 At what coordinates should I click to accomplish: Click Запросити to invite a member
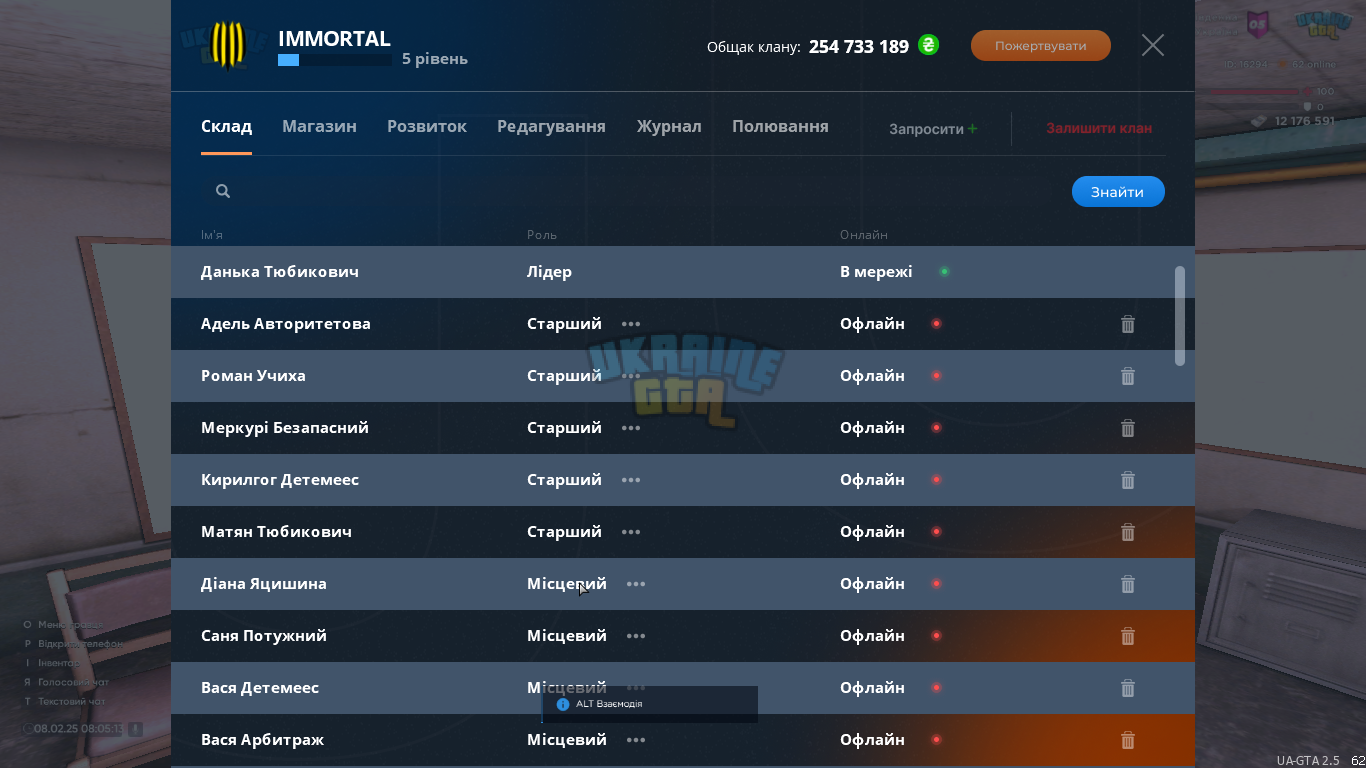coord(933,129)
